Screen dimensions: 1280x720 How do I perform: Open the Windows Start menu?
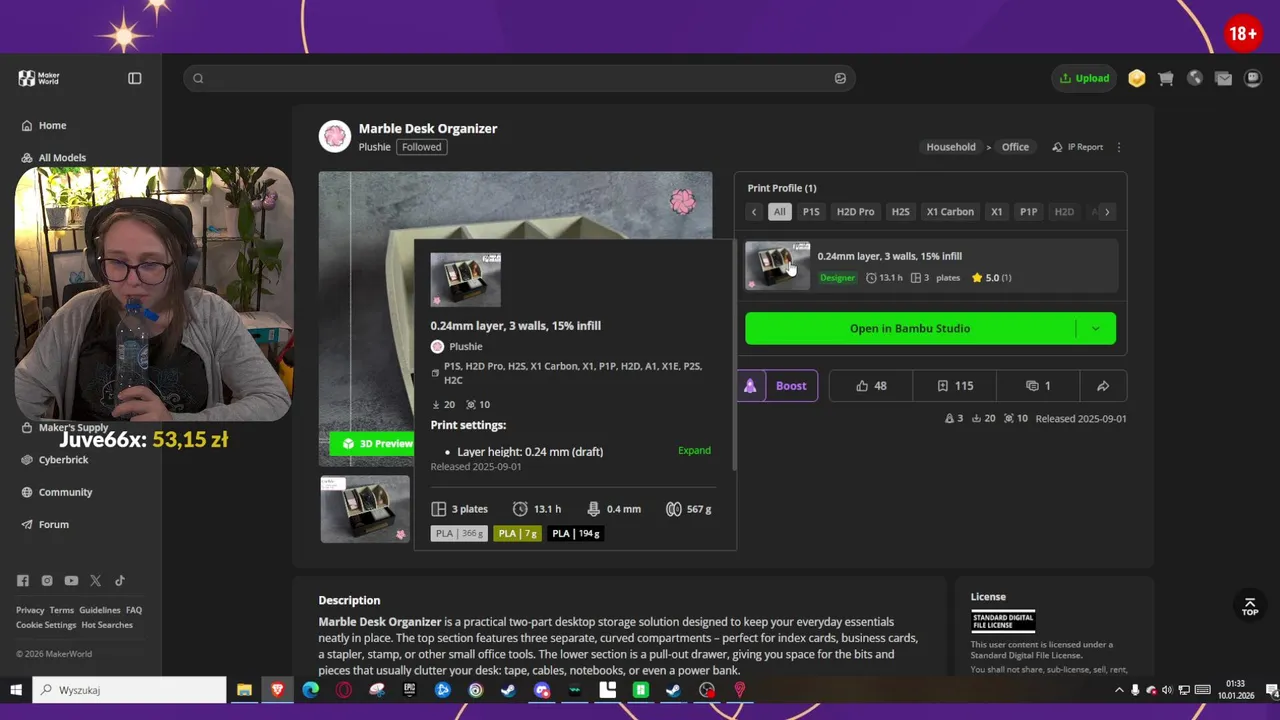16,690
